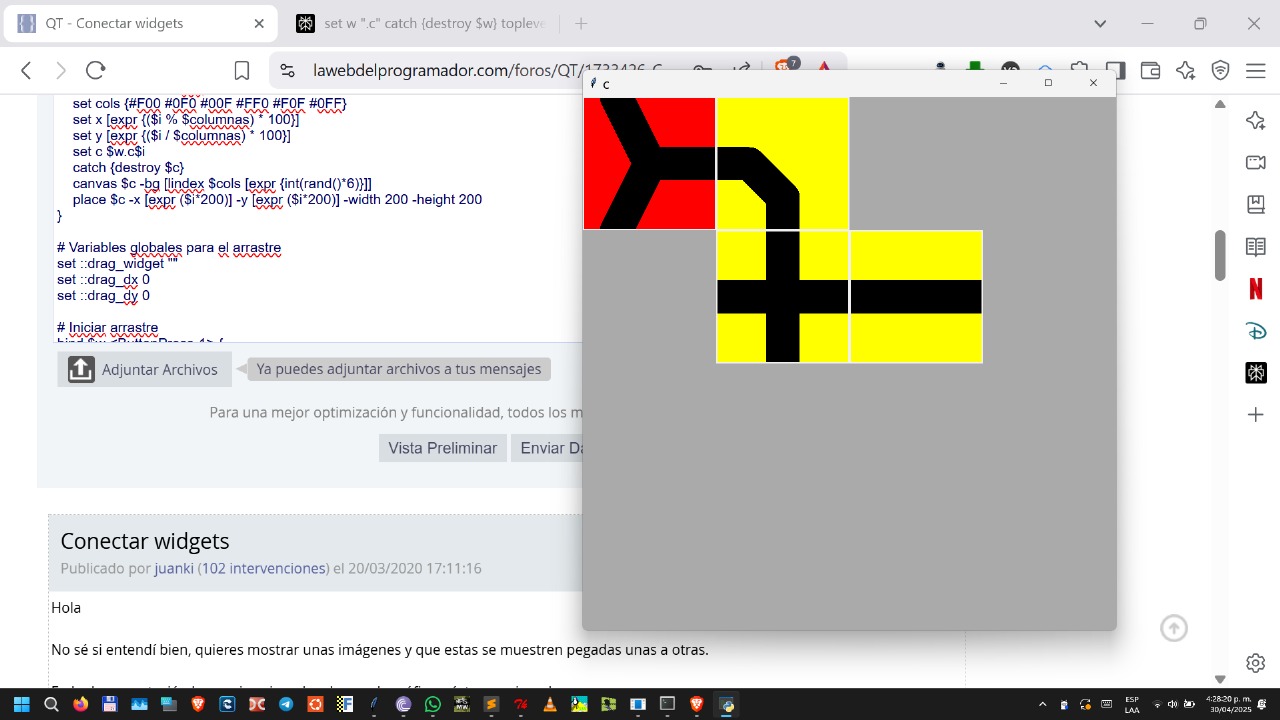This screenshot has height=720, width=1280.
Task: Select the red Y-shaped road tile
Action: [x=650, y=164]
